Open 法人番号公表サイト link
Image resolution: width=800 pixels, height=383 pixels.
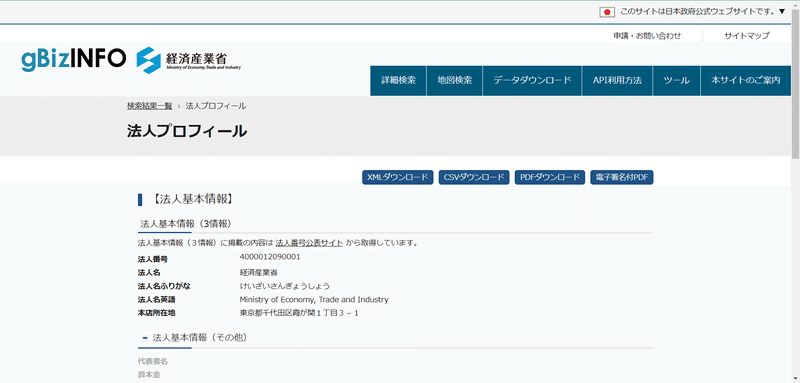coord(309,243)
